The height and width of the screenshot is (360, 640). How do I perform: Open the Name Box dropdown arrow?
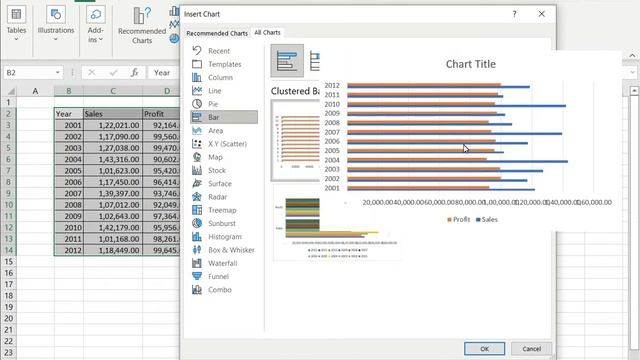click(58, 73)
